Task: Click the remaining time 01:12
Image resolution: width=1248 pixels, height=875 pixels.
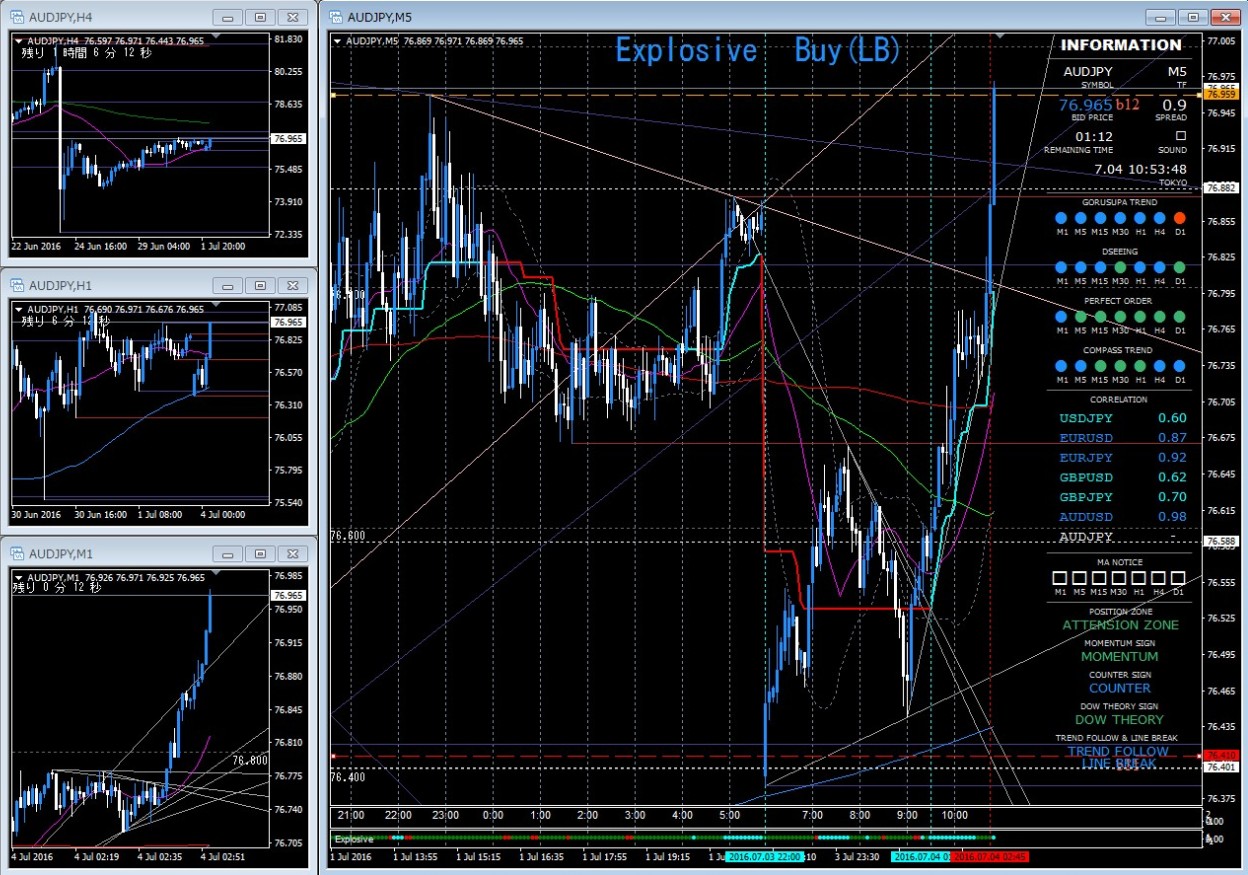Action: tap(1094, 136)
